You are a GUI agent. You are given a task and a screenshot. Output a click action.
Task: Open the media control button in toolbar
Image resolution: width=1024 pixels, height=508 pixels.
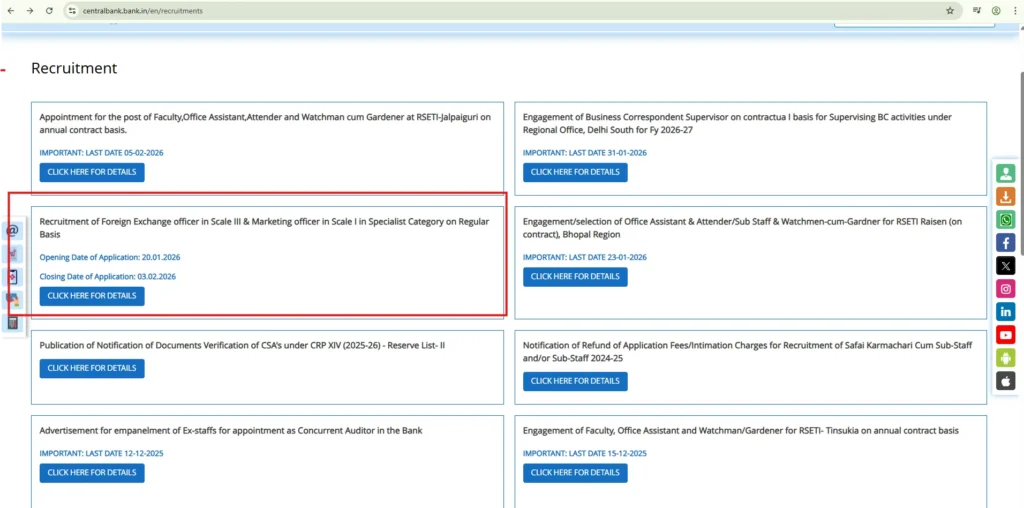(976, 10)
